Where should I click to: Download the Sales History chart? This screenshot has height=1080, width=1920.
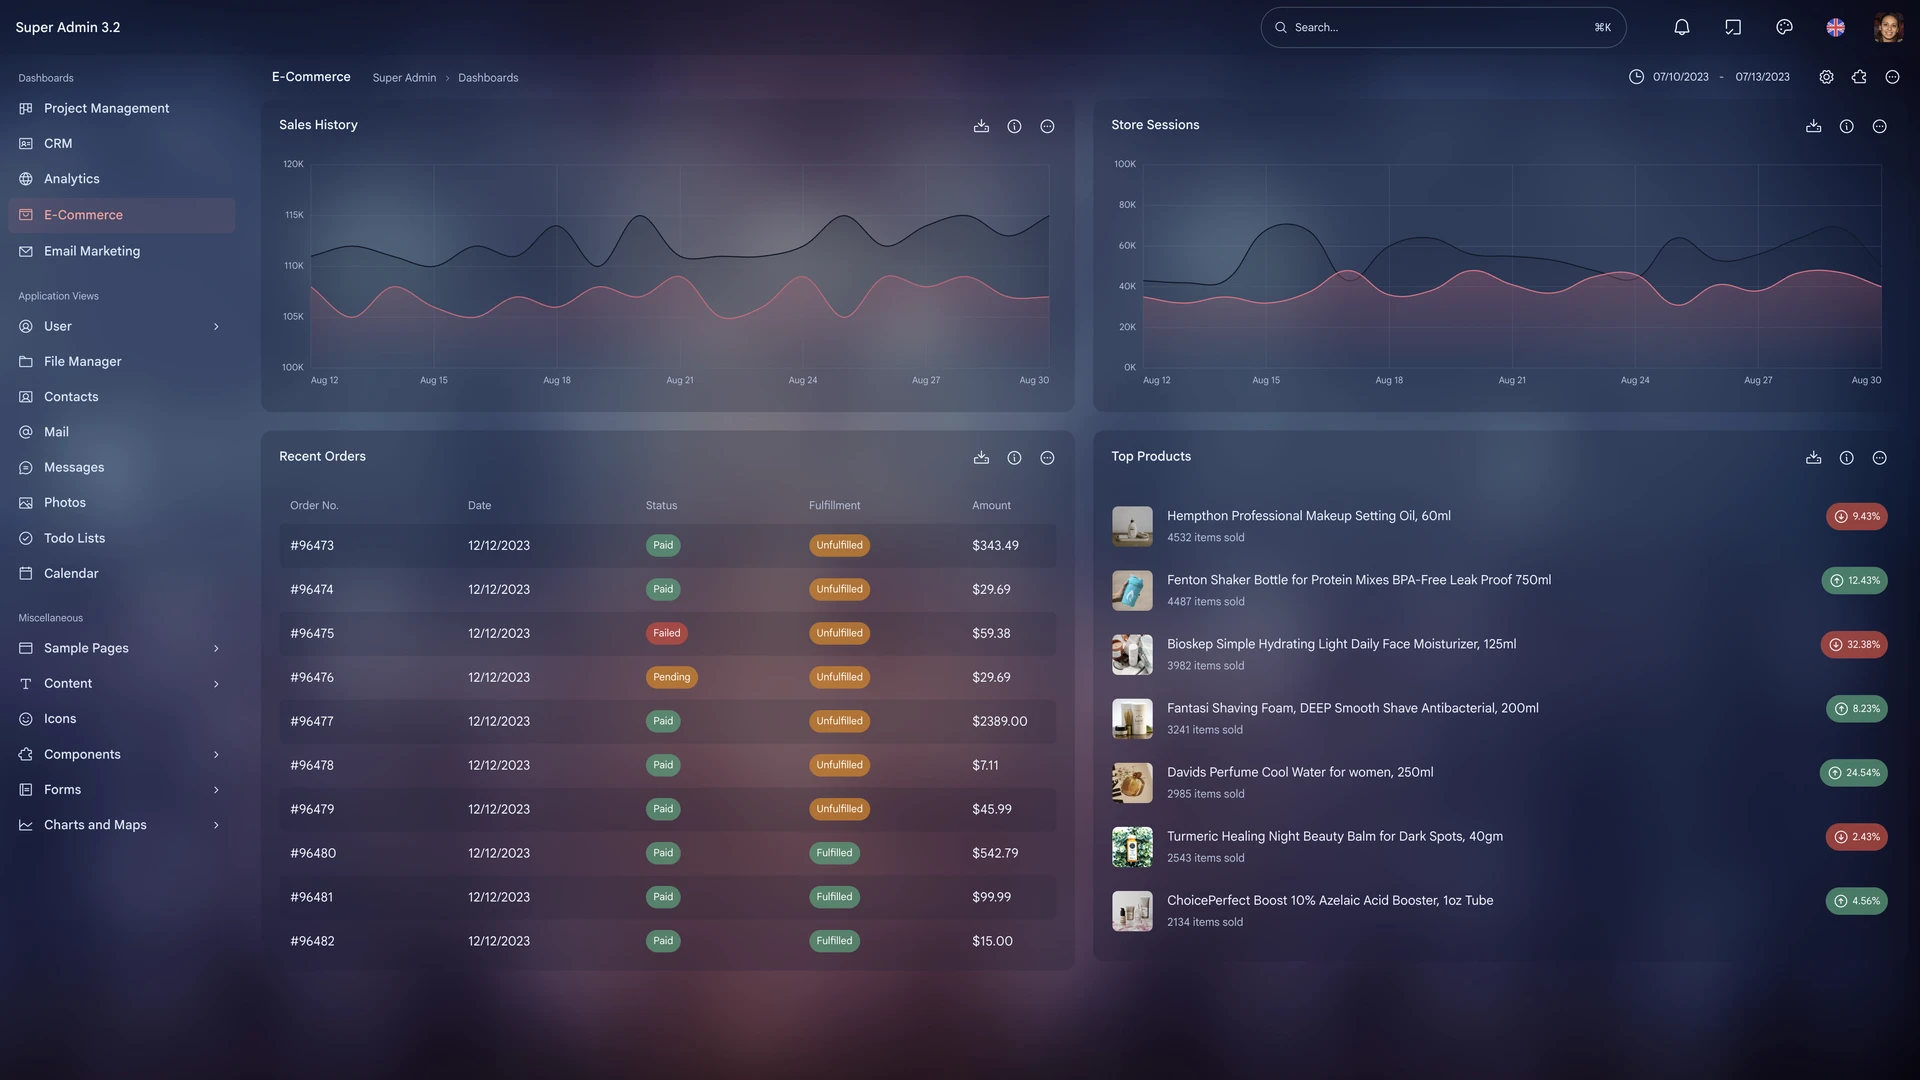coord(981,126)
